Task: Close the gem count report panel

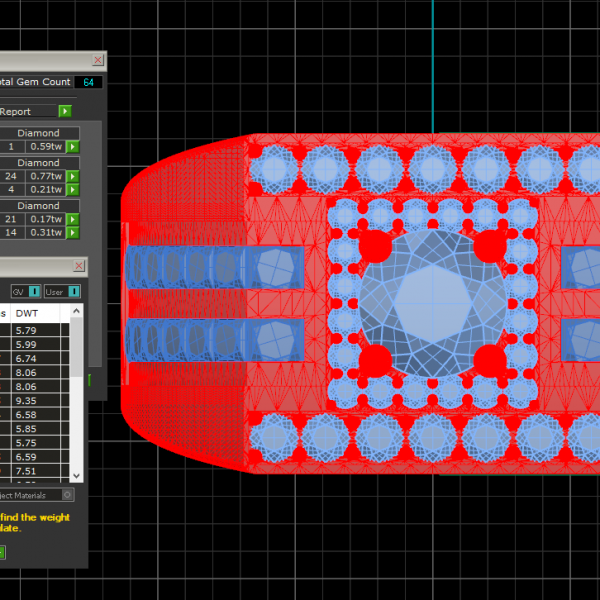Action: [x=97, y=61]
